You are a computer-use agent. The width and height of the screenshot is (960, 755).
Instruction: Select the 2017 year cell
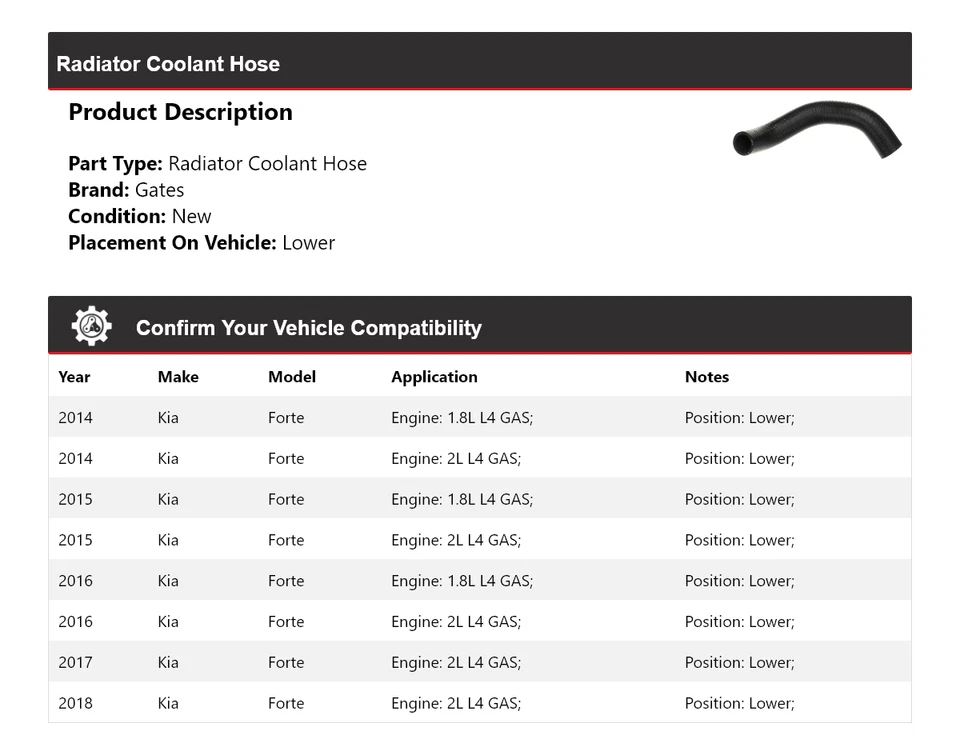75,662
